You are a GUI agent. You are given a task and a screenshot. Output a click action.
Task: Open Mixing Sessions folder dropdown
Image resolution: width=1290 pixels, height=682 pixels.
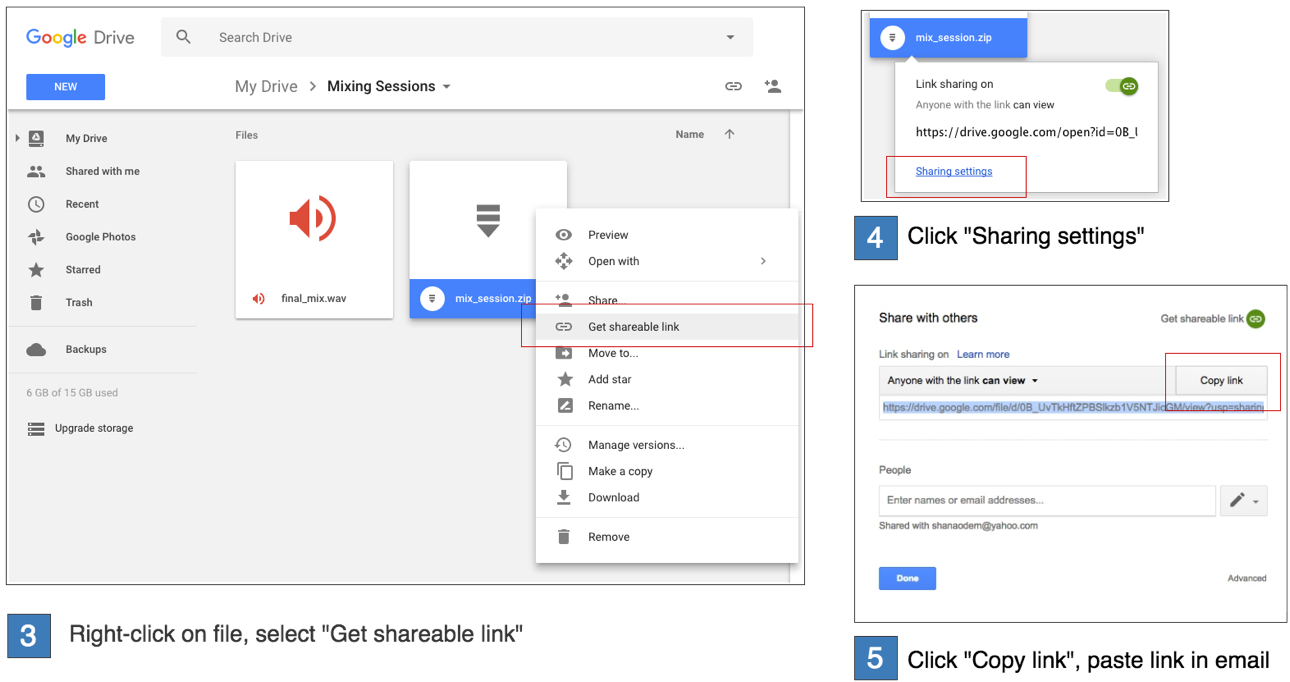[446, 87]
